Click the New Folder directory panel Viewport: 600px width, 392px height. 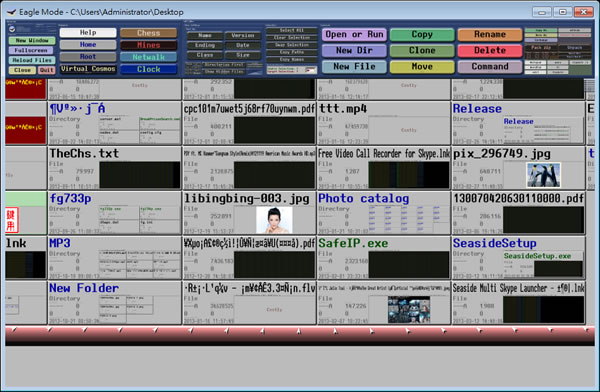point(114,302)
